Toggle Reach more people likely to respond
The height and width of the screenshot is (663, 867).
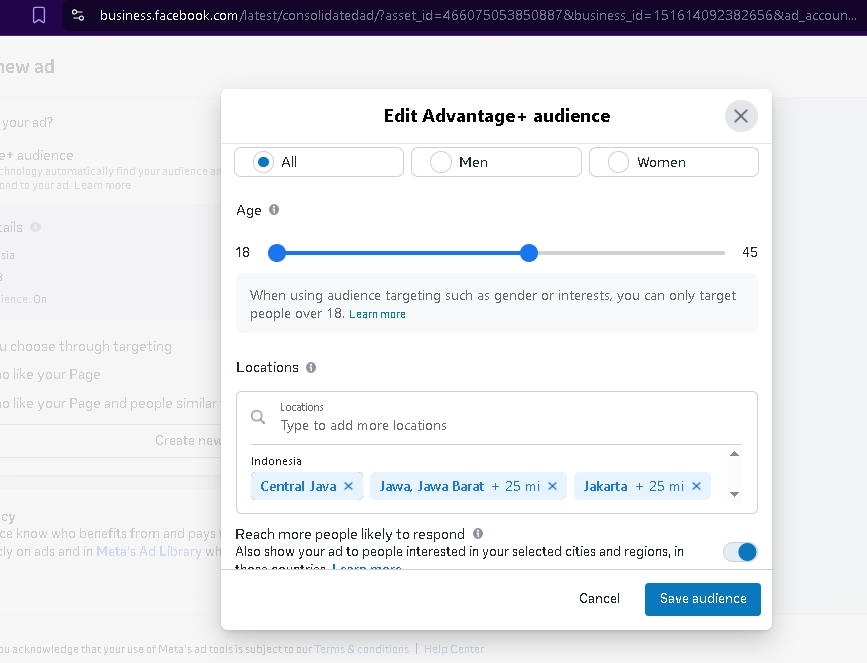click(740, 552)
